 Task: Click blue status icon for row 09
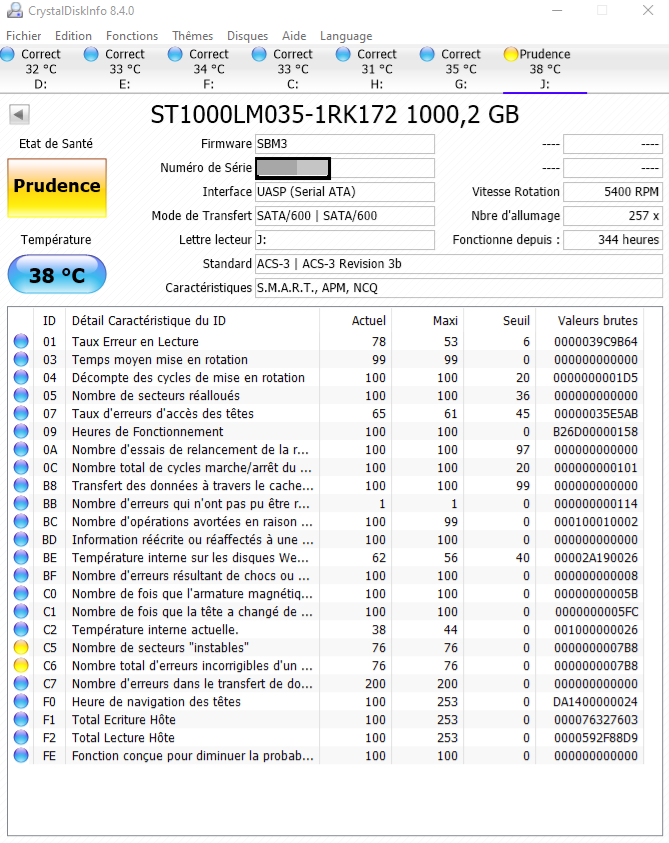(x=21, y=431)
